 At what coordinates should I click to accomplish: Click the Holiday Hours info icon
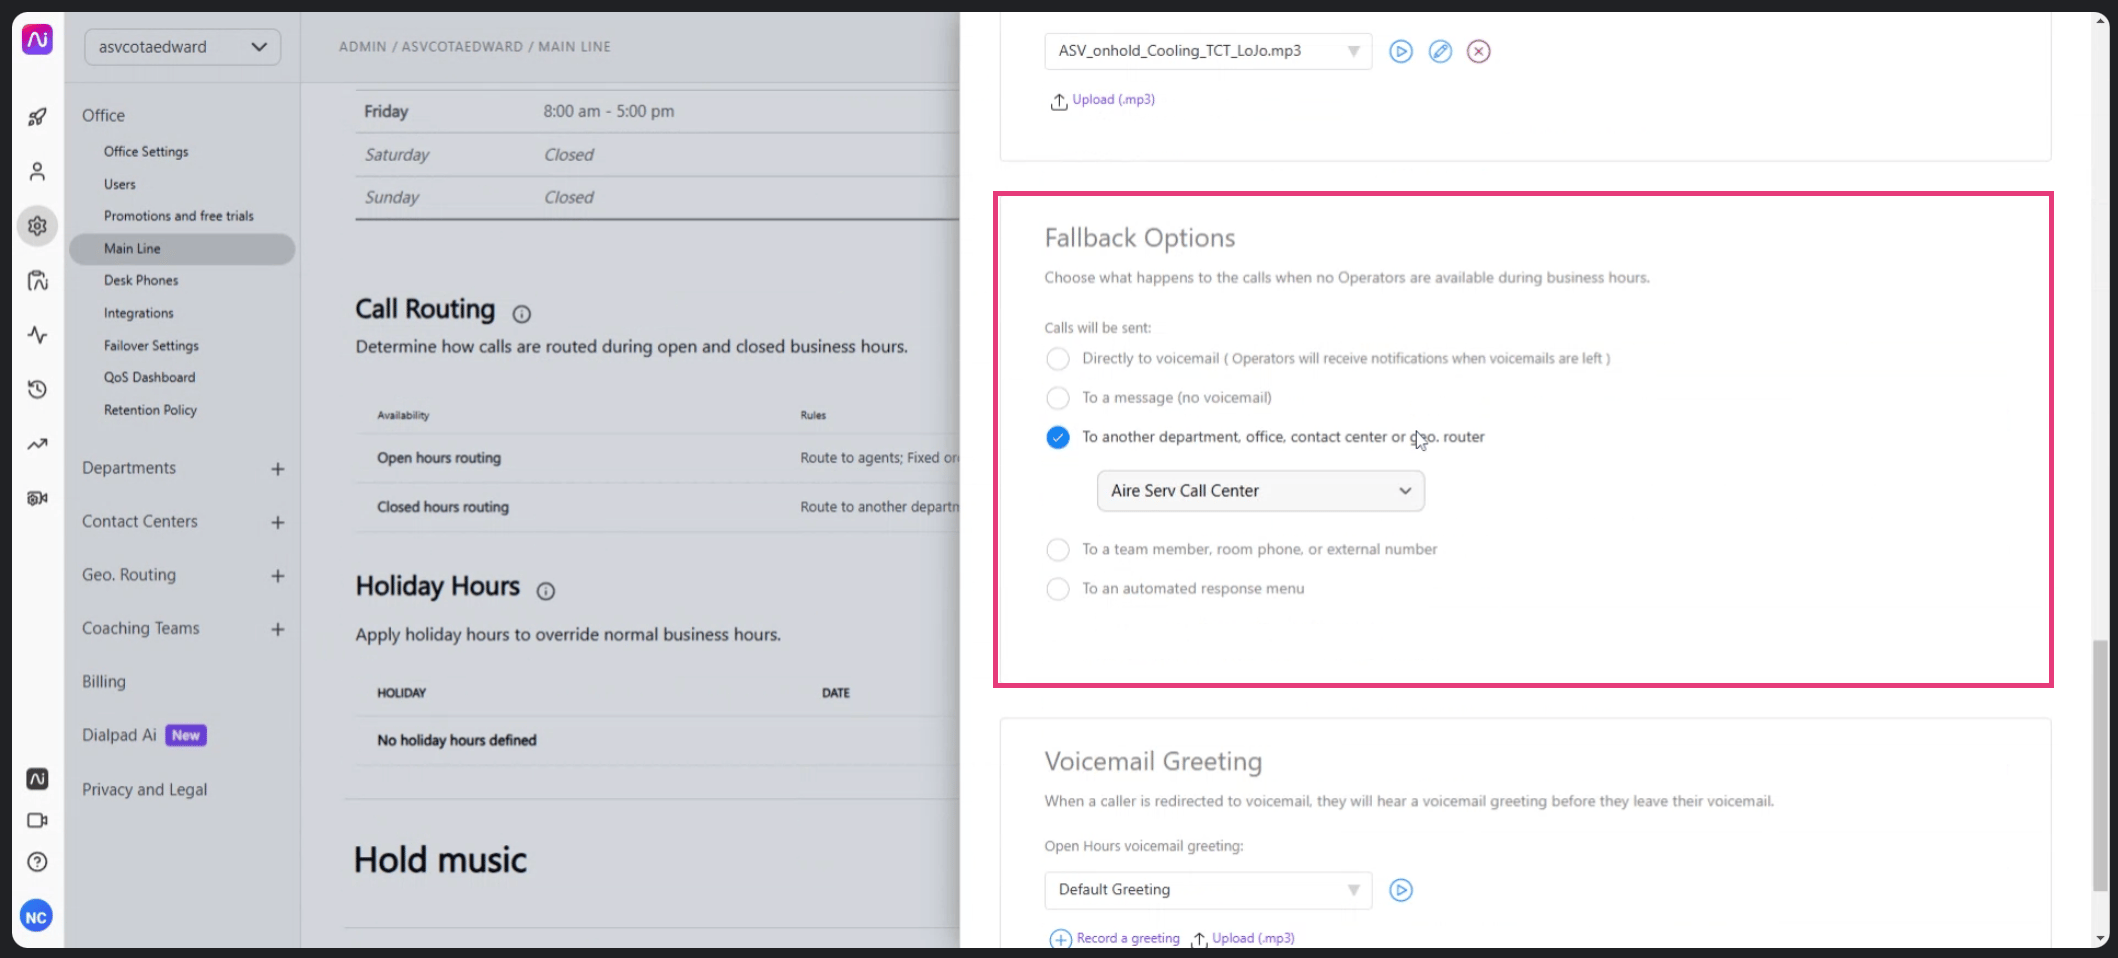(x=545, y=591)
